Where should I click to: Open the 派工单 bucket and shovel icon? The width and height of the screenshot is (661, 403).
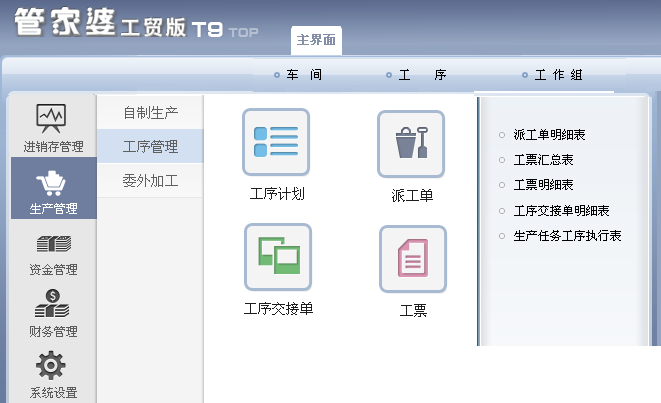[411, 144]
